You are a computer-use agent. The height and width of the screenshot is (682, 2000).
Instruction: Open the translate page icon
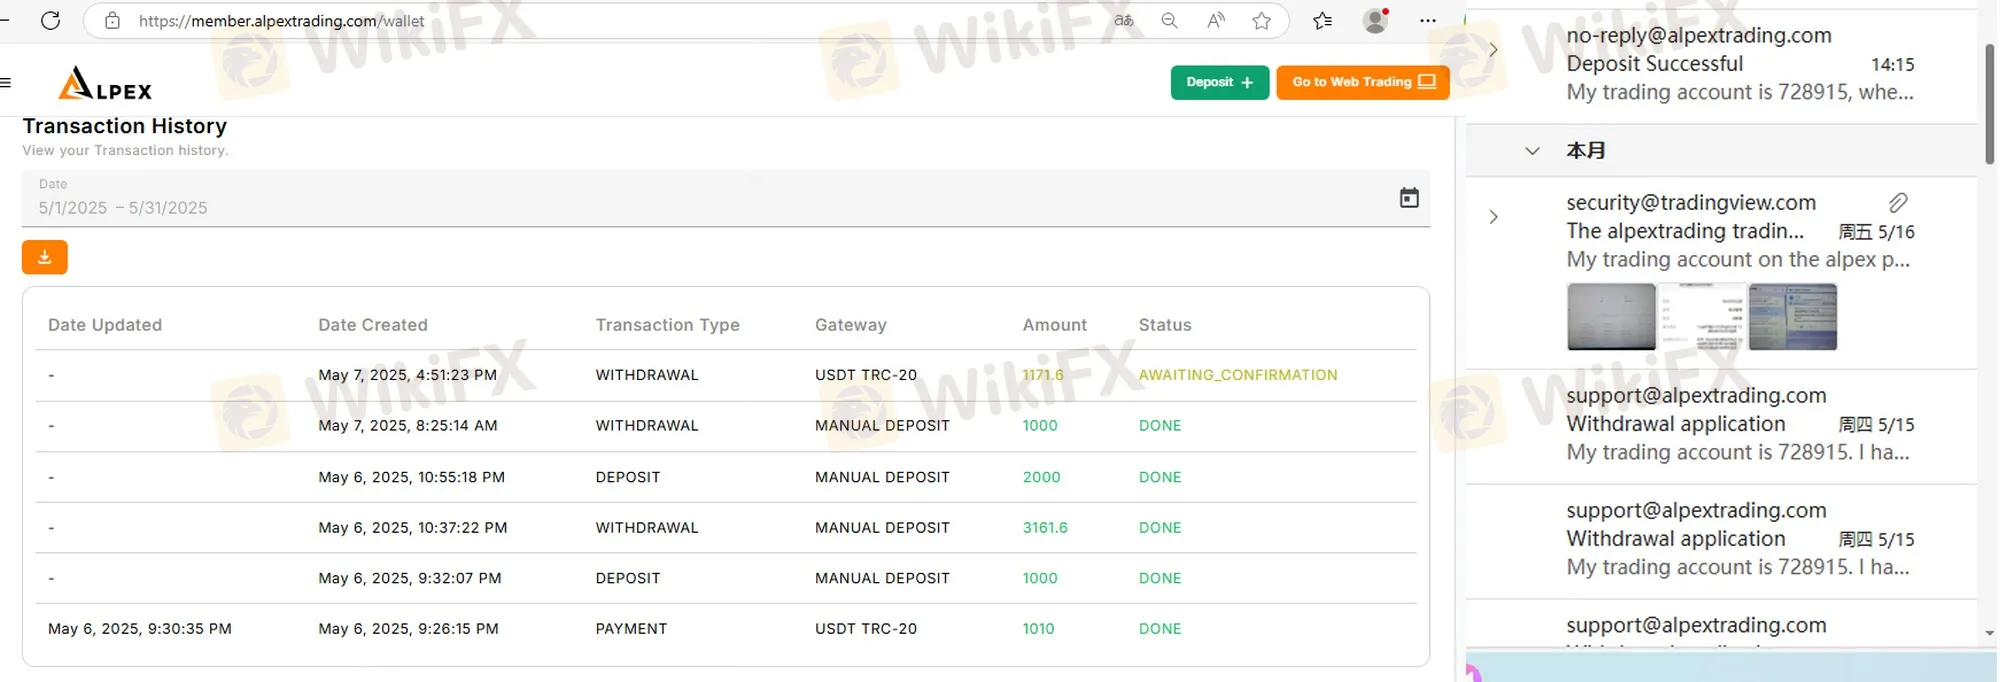pos(1124,20)
